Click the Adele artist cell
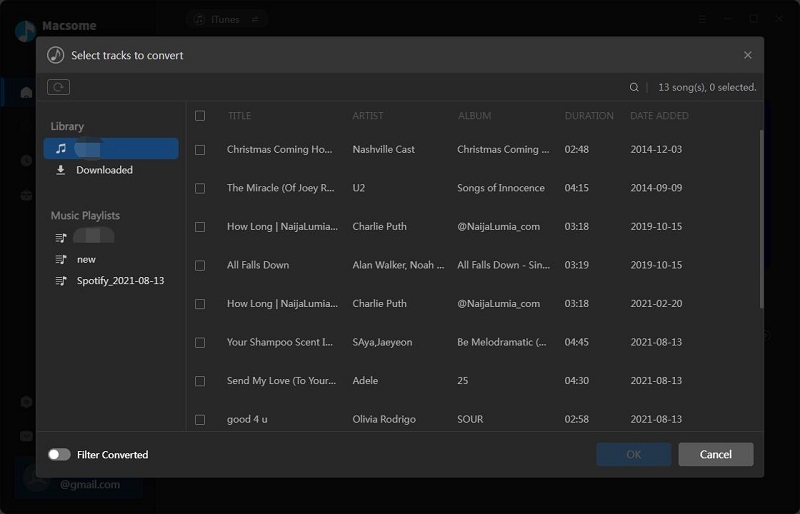Viewport: 800px width, 514px height. 365,380
